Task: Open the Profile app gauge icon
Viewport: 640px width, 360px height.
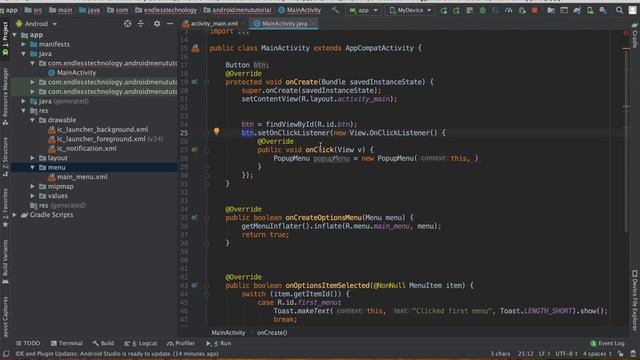Action: click(509, 10)
